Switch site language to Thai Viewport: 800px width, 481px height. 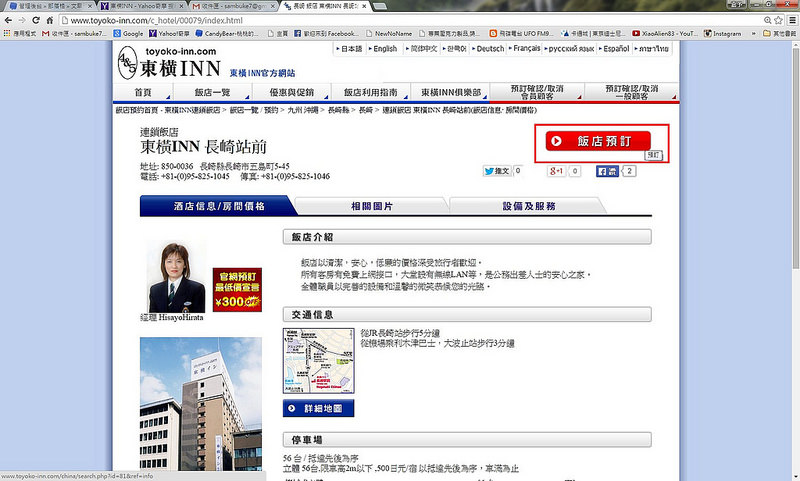tap(652, 48)
